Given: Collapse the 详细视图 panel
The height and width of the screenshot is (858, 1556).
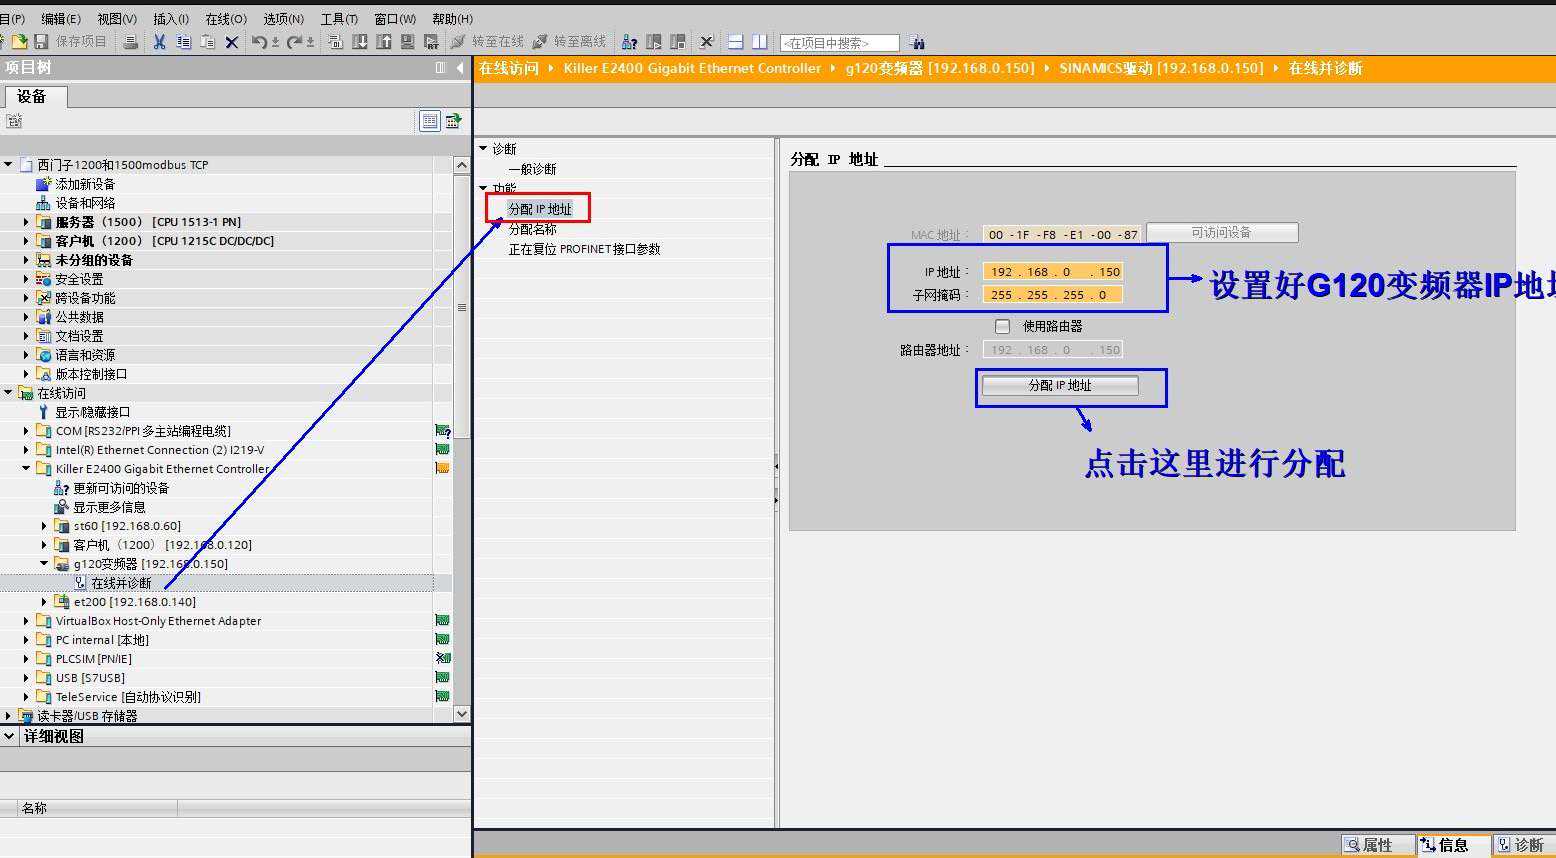Looking at the screenshot, I should (x=10, y=736).
